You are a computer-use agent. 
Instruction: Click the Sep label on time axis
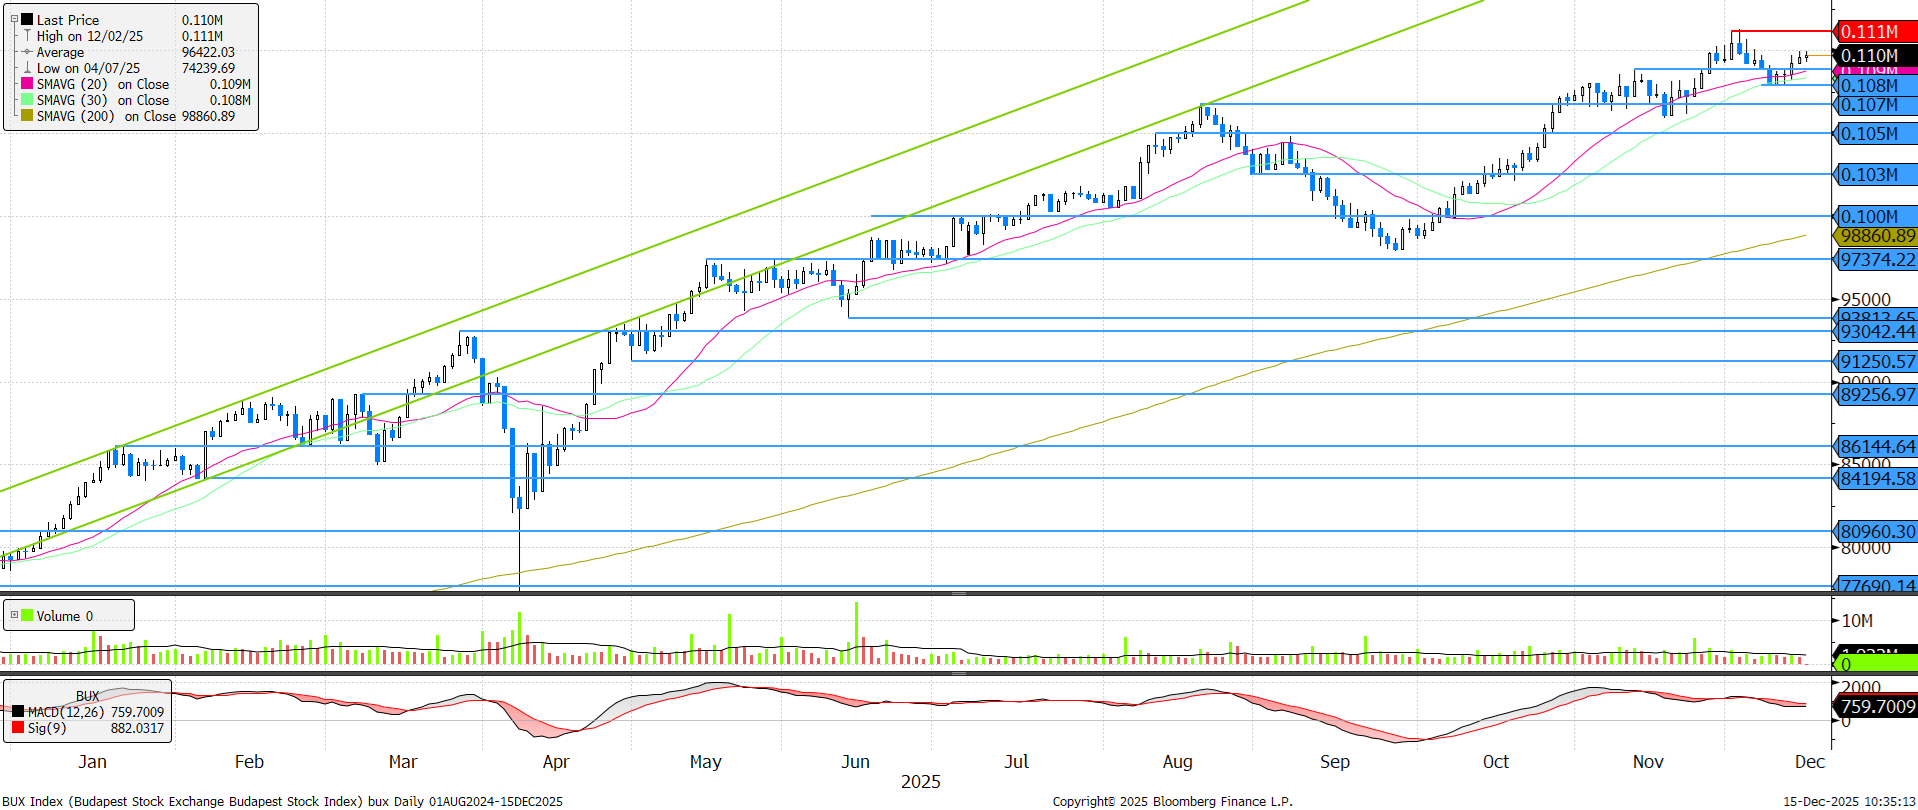(1334, 762)
